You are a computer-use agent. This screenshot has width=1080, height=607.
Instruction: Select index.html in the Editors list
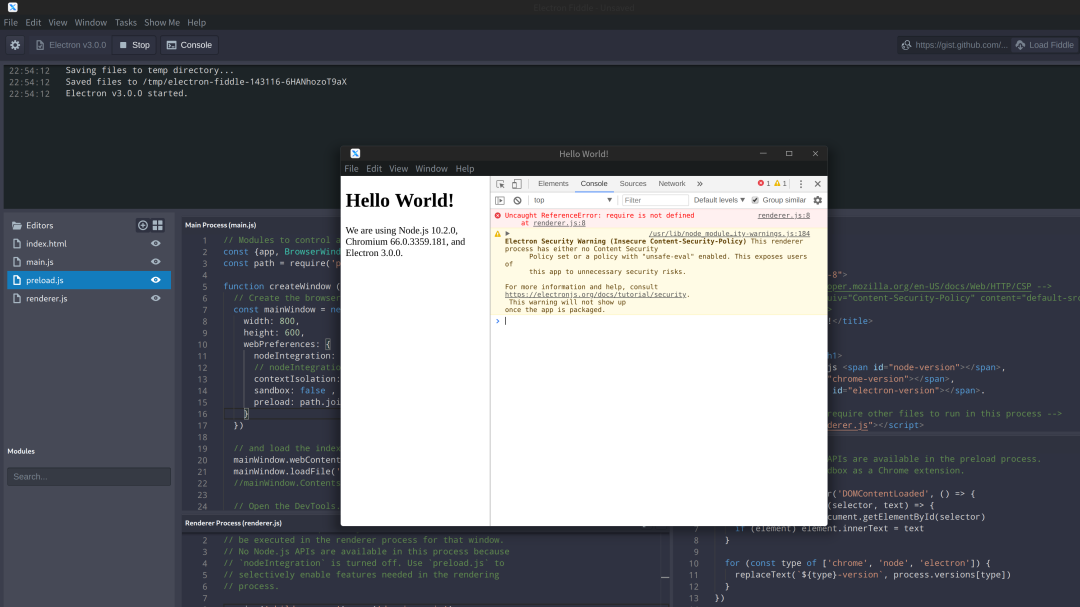[x=89, y=243]
